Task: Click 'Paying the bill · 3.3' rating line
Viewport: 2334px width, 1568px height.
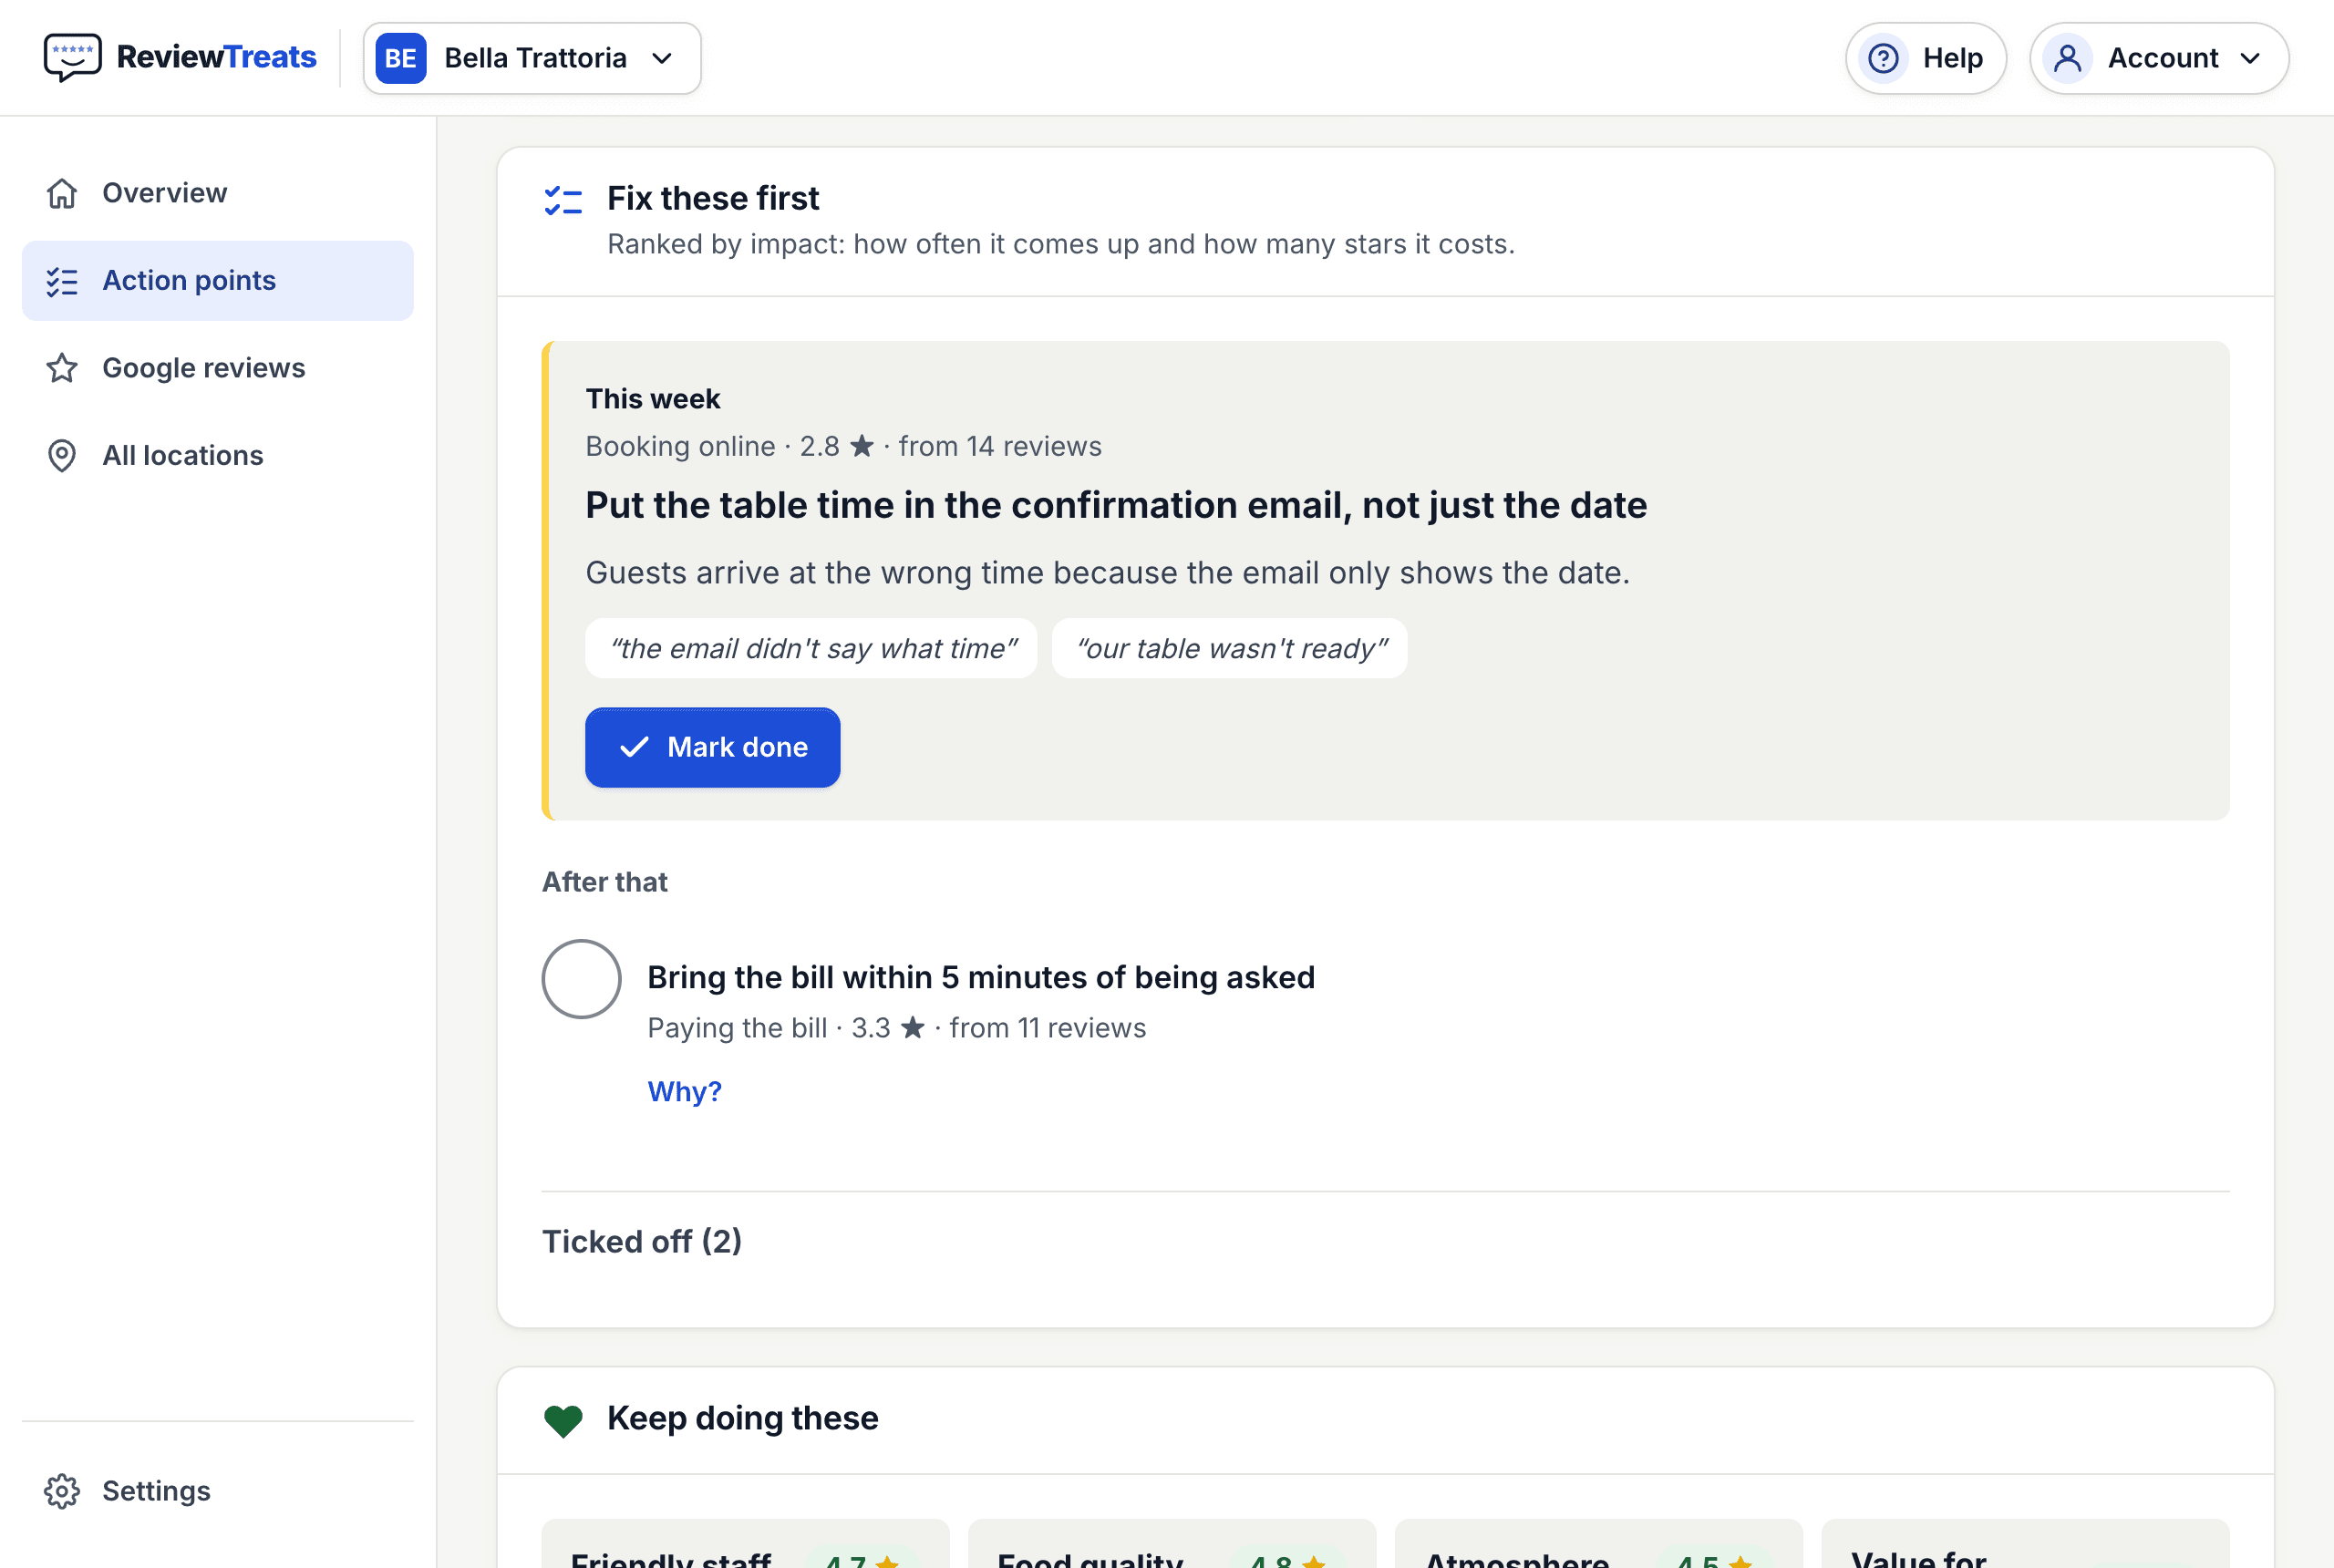Action: [896, 1028]
